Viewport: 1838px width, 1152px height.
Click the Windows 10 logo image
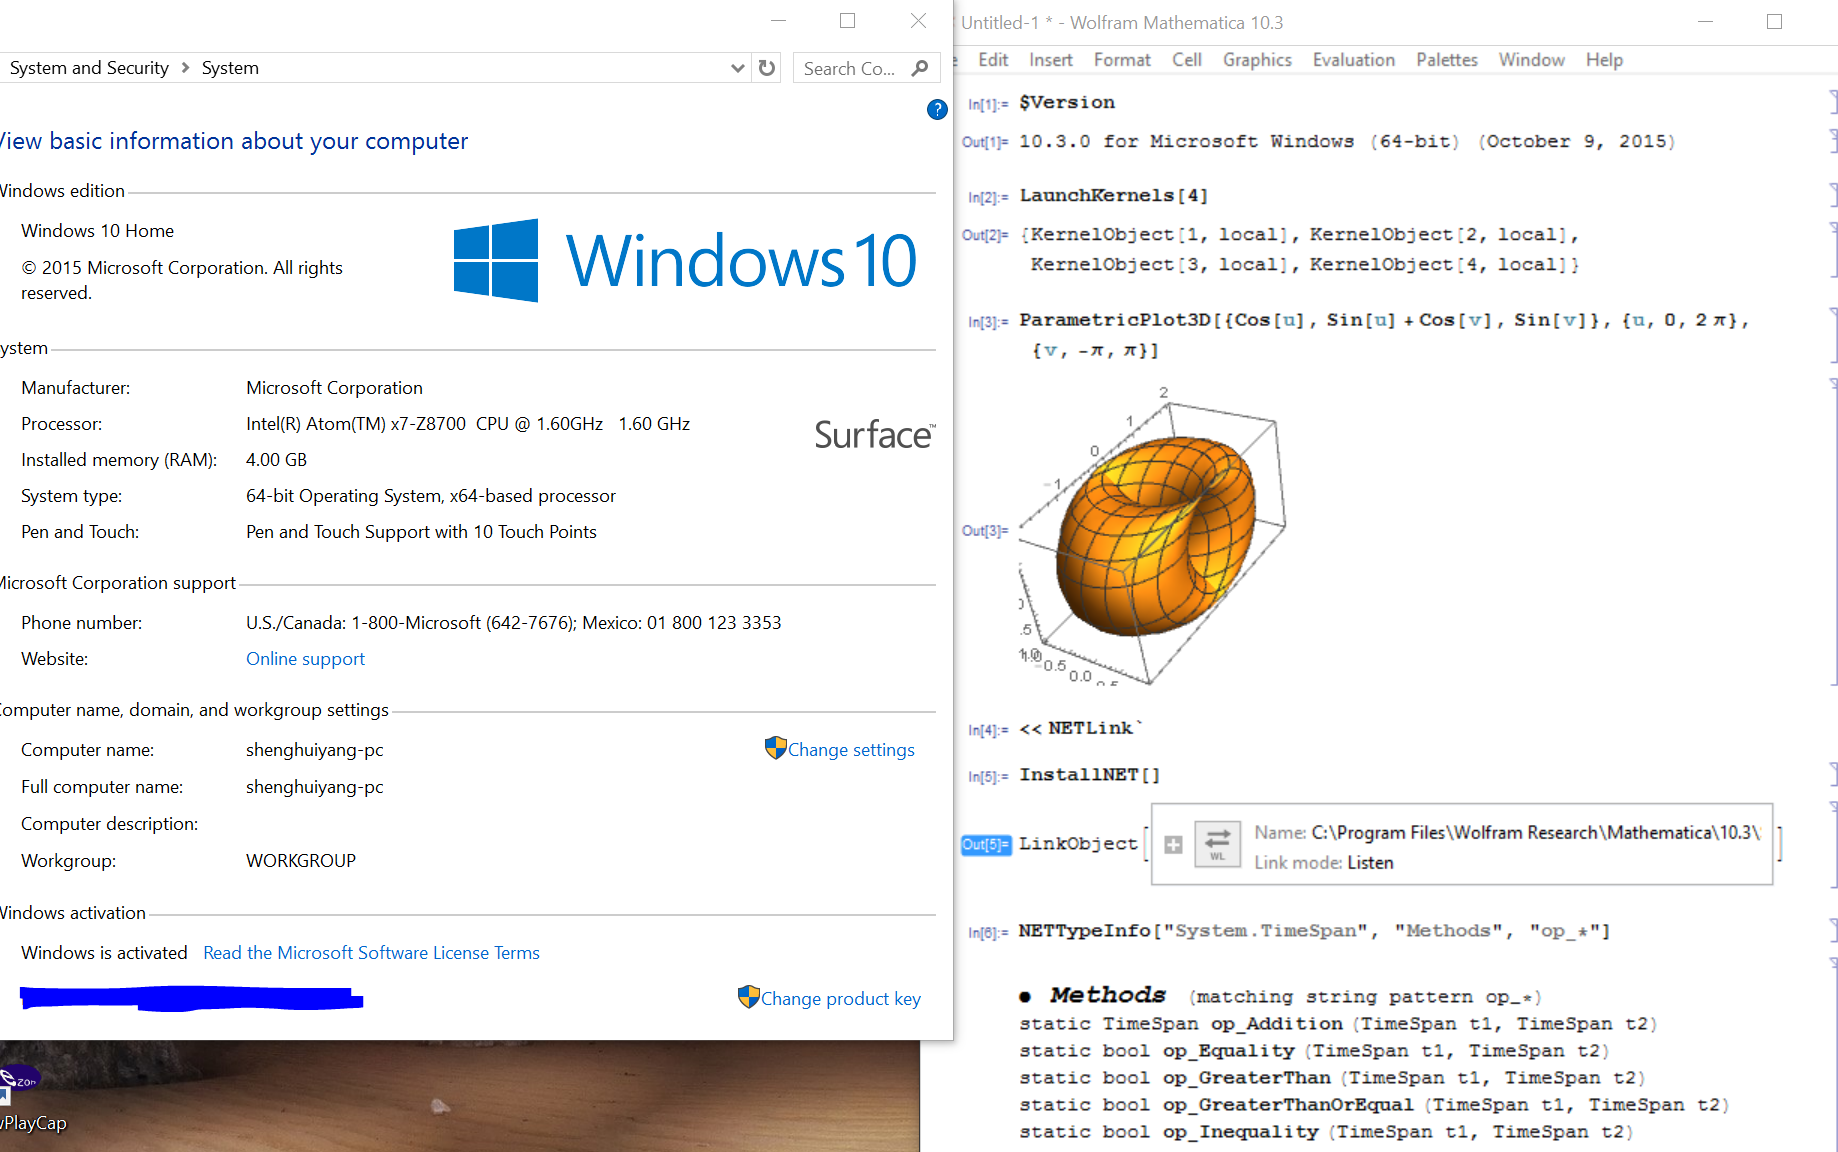tap(685, 260)
